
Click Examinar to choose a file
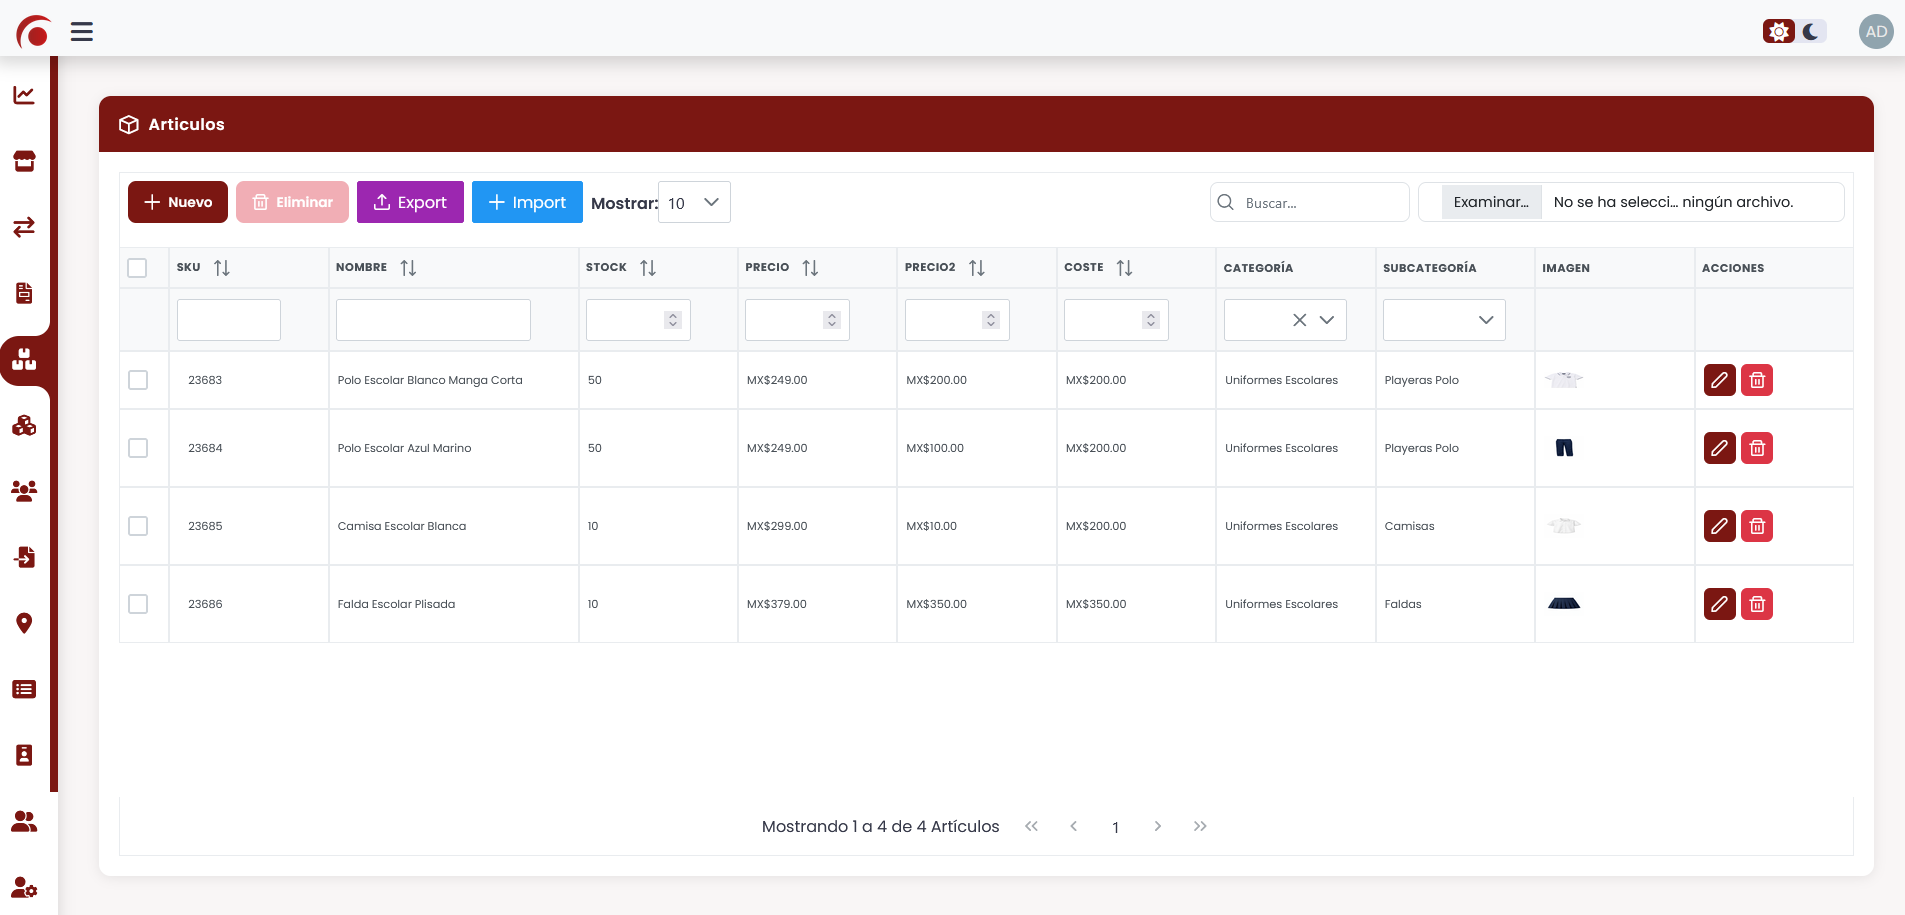[x=1491, y=202]
